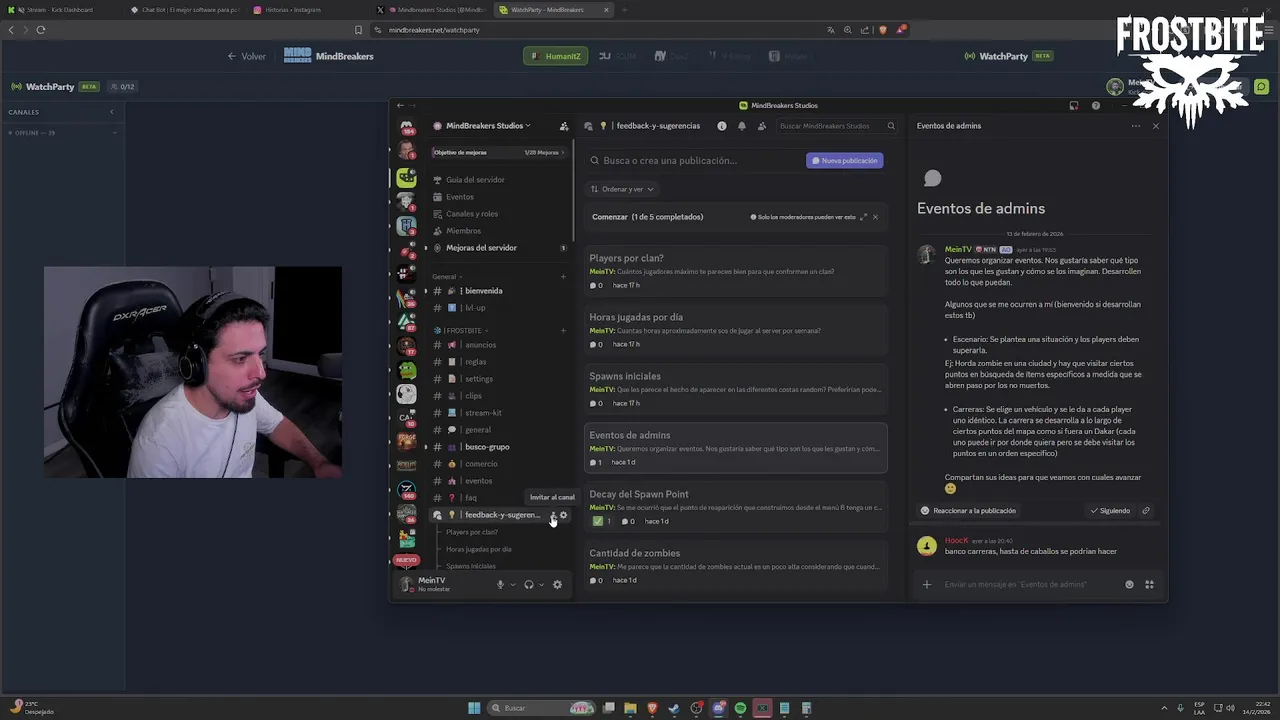Open server Eventos in Discord sidebar

click(x=499, y=197)
